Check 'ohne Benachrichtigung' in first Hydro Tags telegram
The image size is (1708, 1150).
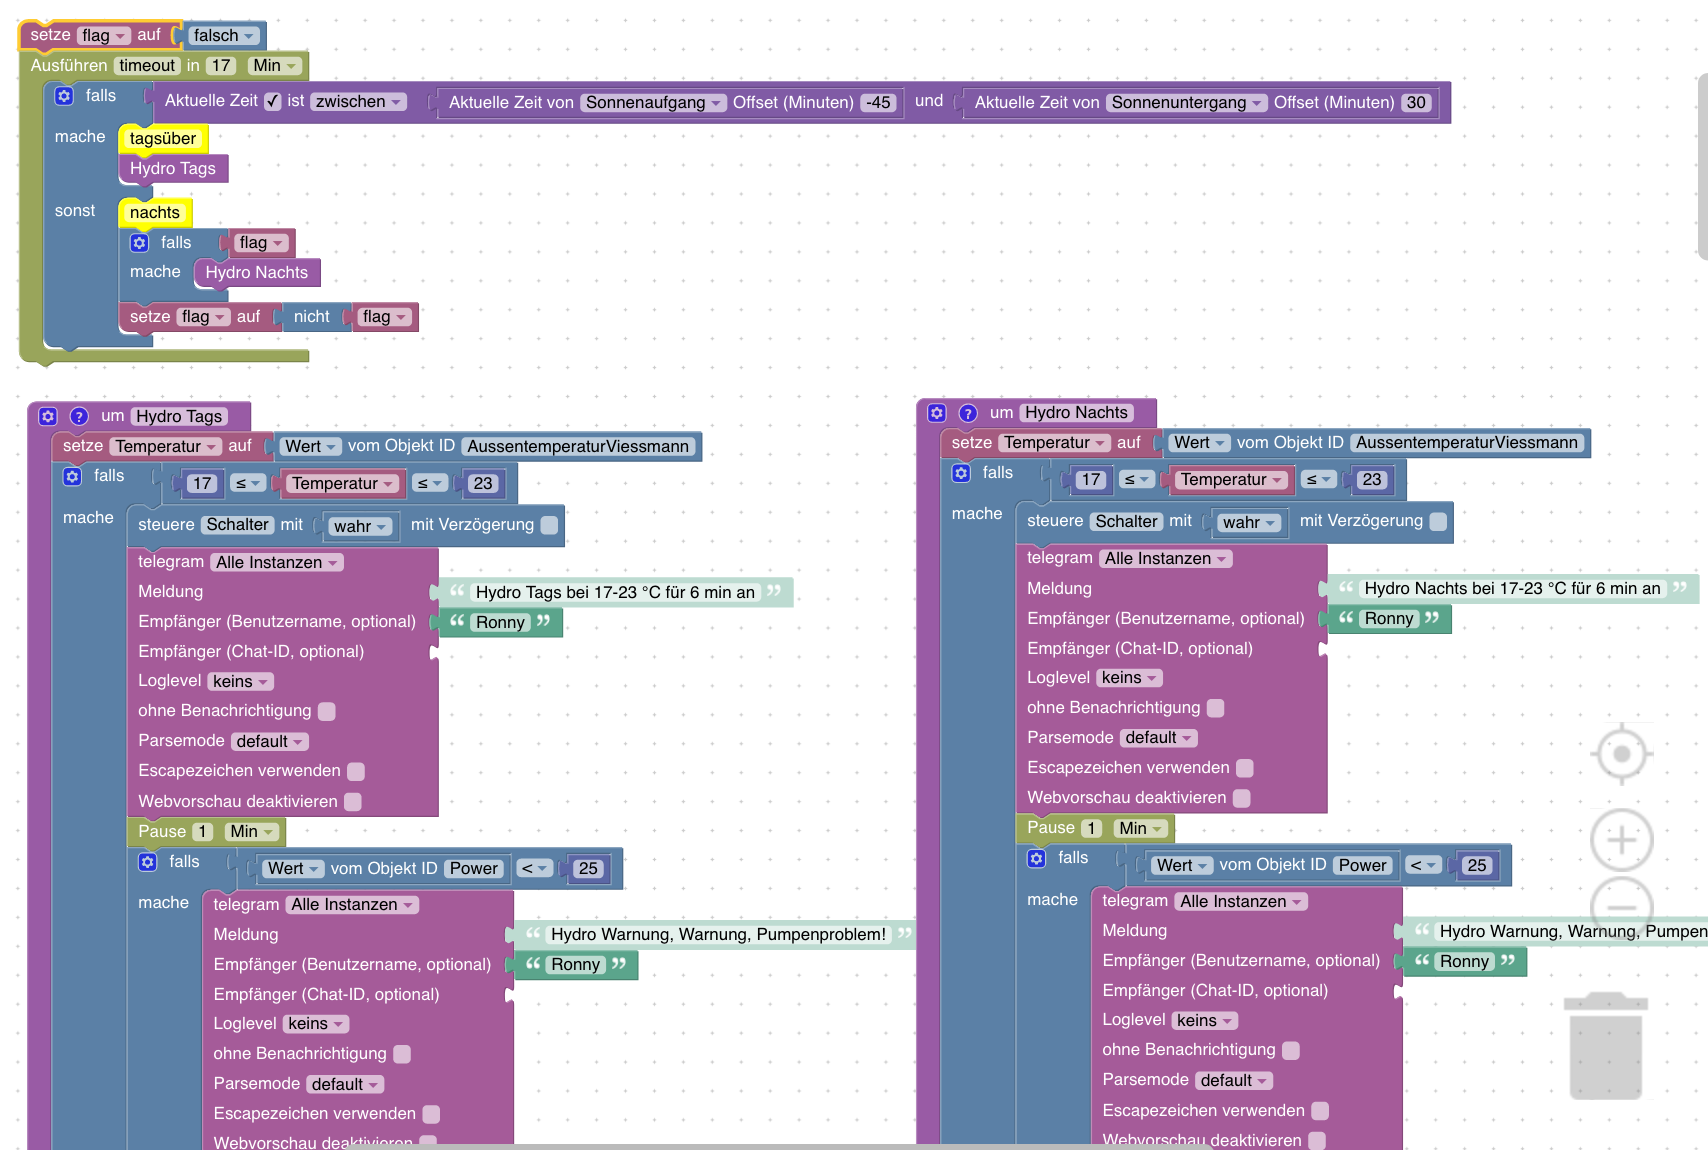pos(326,711)
